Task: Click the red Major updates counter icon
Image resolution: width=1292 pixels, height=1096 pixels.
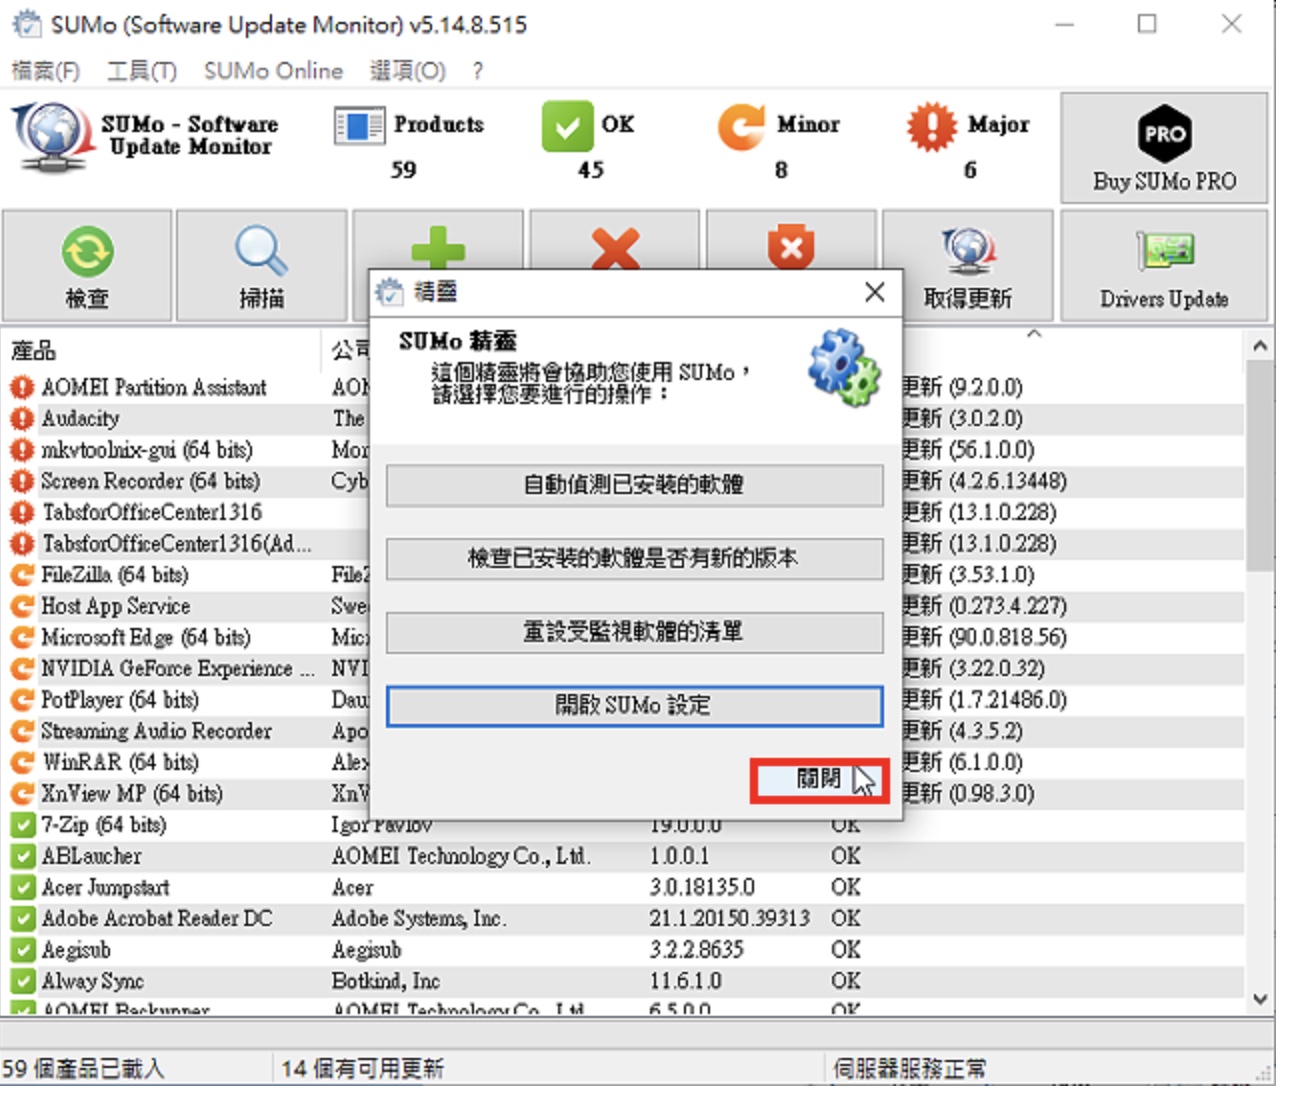Action: click(931, 127)
